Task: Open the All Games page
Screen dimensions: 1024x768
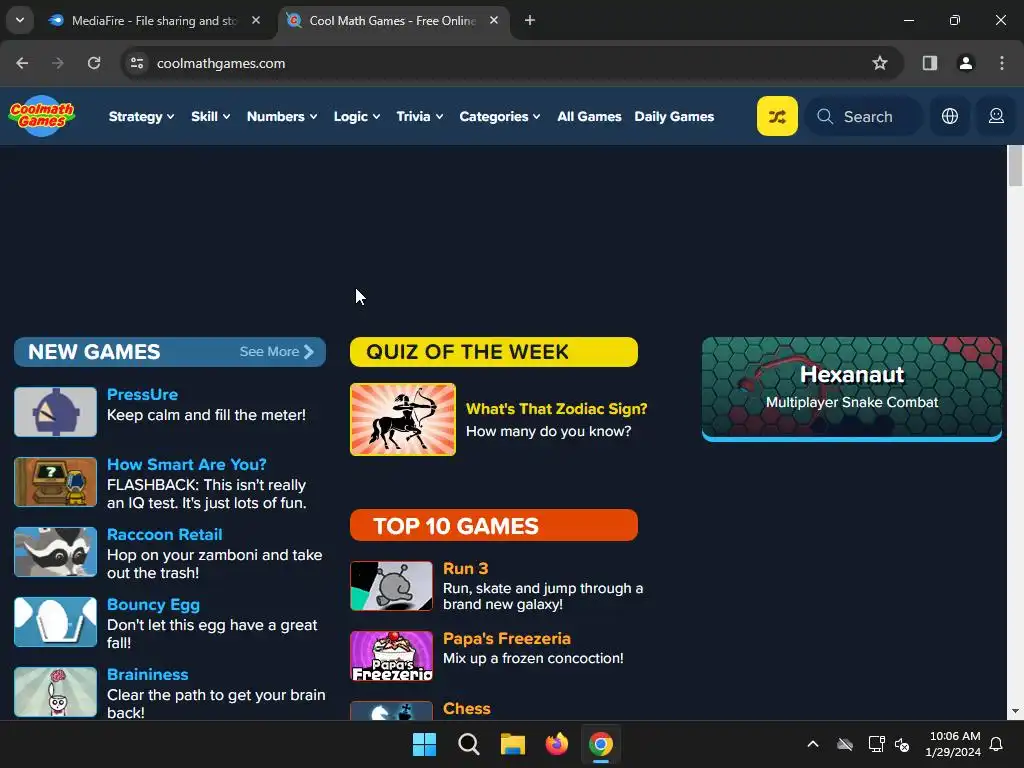Action: pos(589,116)
